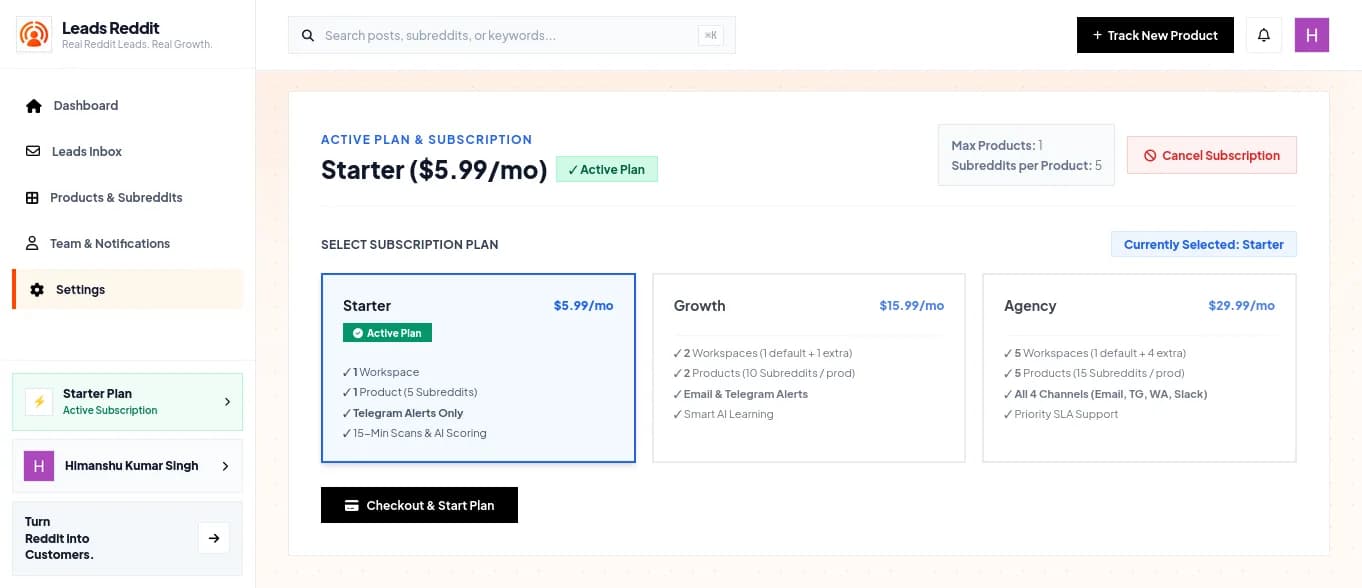Click the credit card icon on Checkout button
Image resolution: width=1362 pixels, height=588 pixels.
[x=352, y=506]
